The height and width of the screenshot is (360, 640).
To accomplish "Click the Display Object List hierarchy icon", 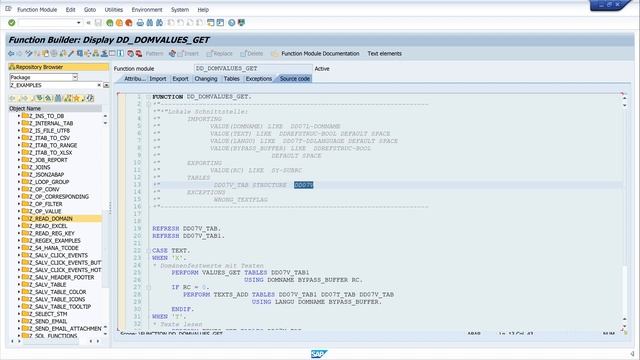I will click(x=96, y=53).
